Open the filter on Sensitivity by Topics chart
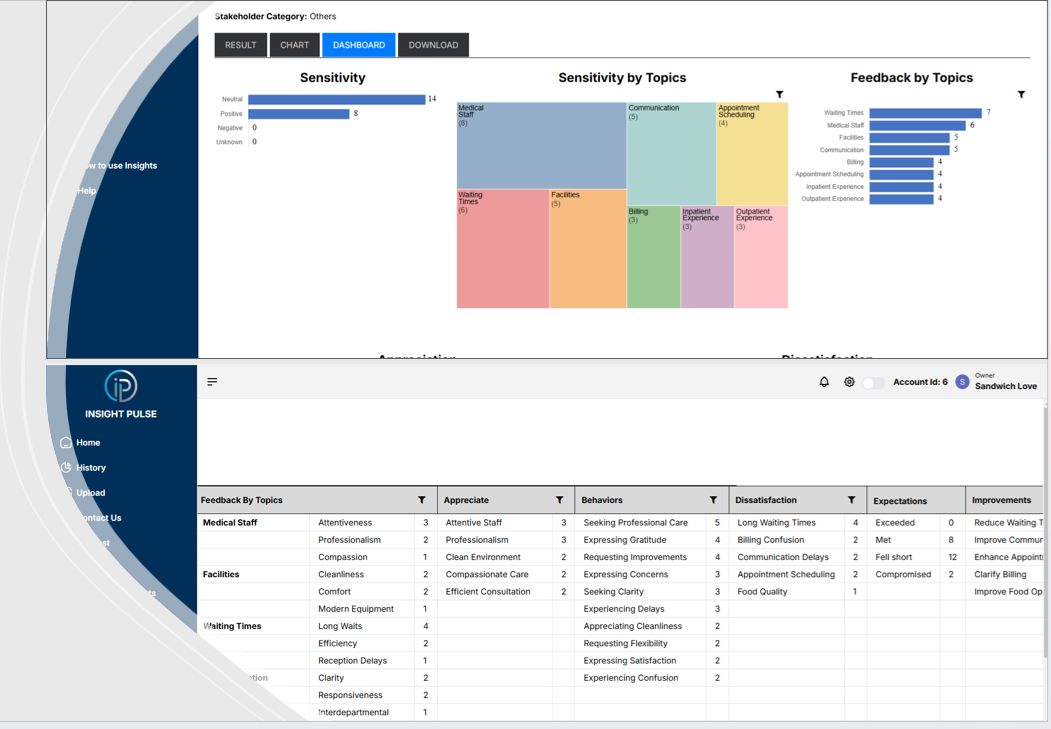Screen dimensions: 1051x729 point(779,94)
